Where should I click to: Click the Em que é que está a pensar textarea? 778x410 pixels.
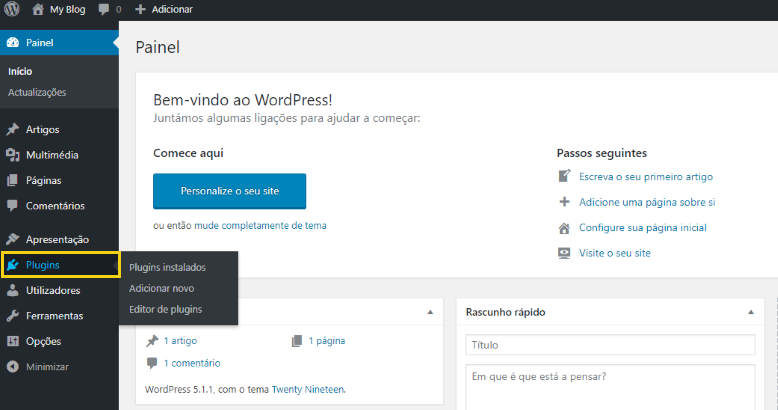pyautogui.click(x=610, y=388)
